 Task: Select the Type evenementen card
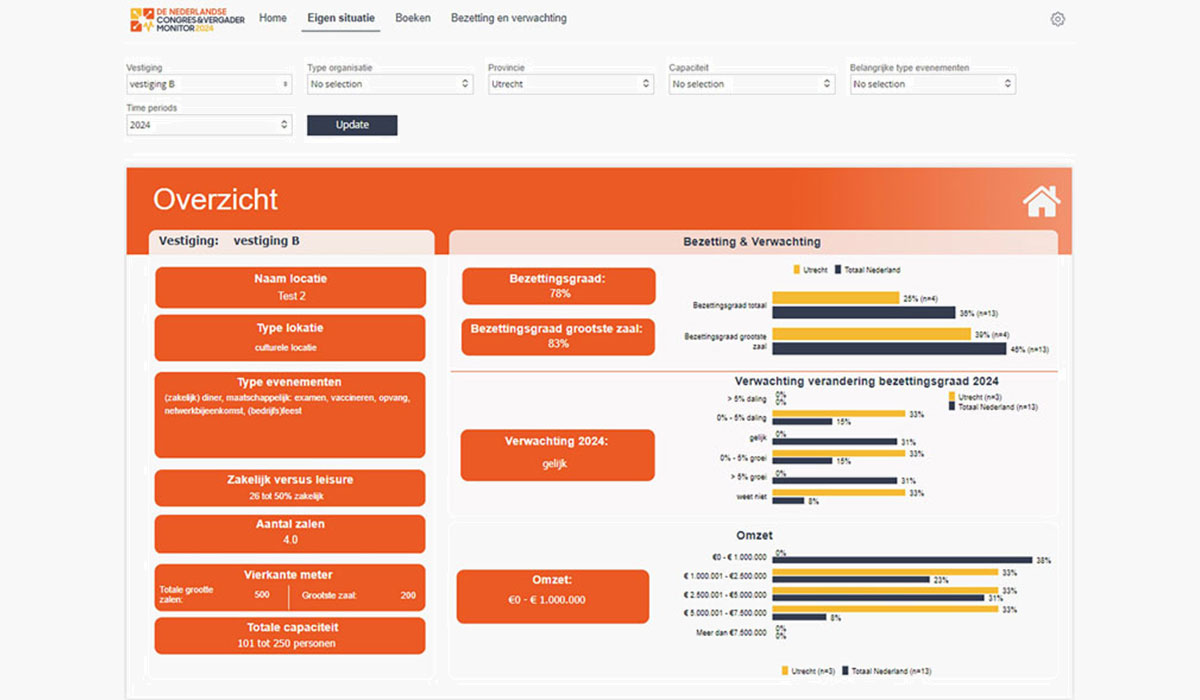pos(290,415)
